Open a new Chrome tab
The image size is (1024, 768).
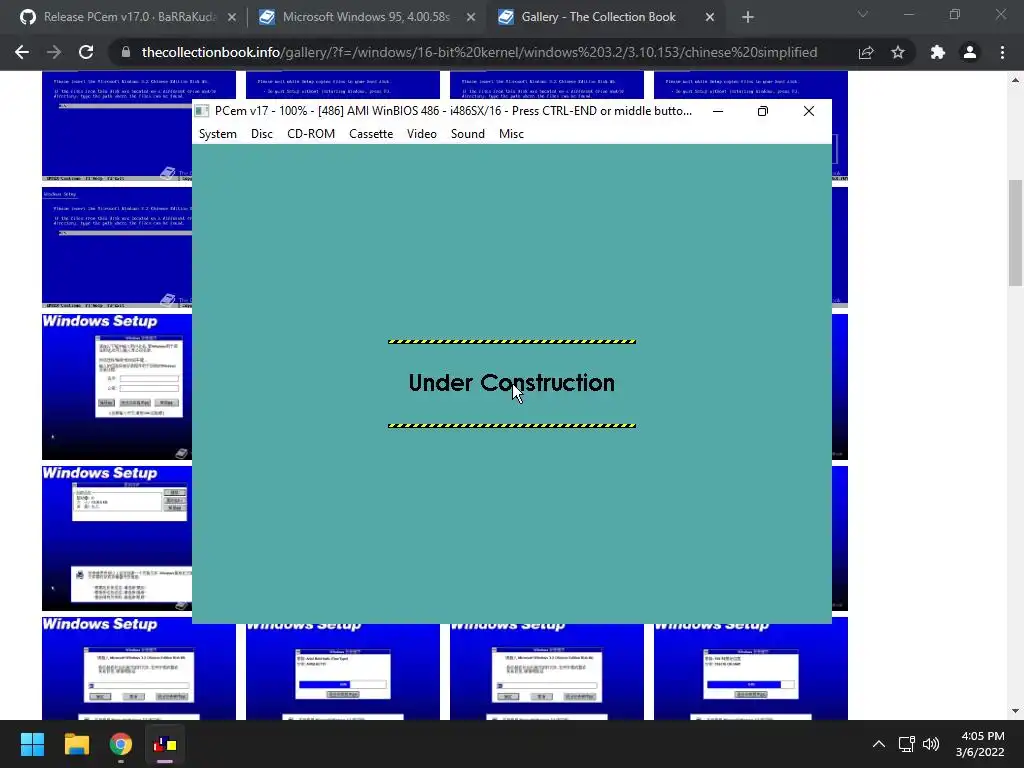point(748,18)
